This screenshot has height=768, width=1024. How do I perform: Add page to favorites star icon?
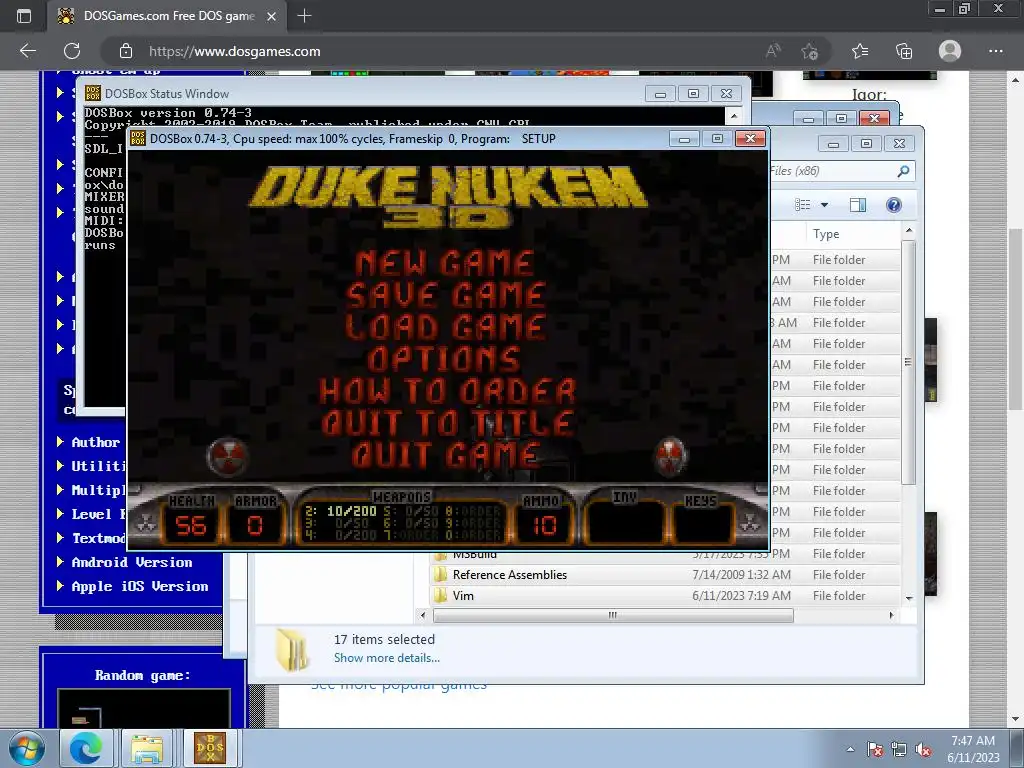(810, 51)
